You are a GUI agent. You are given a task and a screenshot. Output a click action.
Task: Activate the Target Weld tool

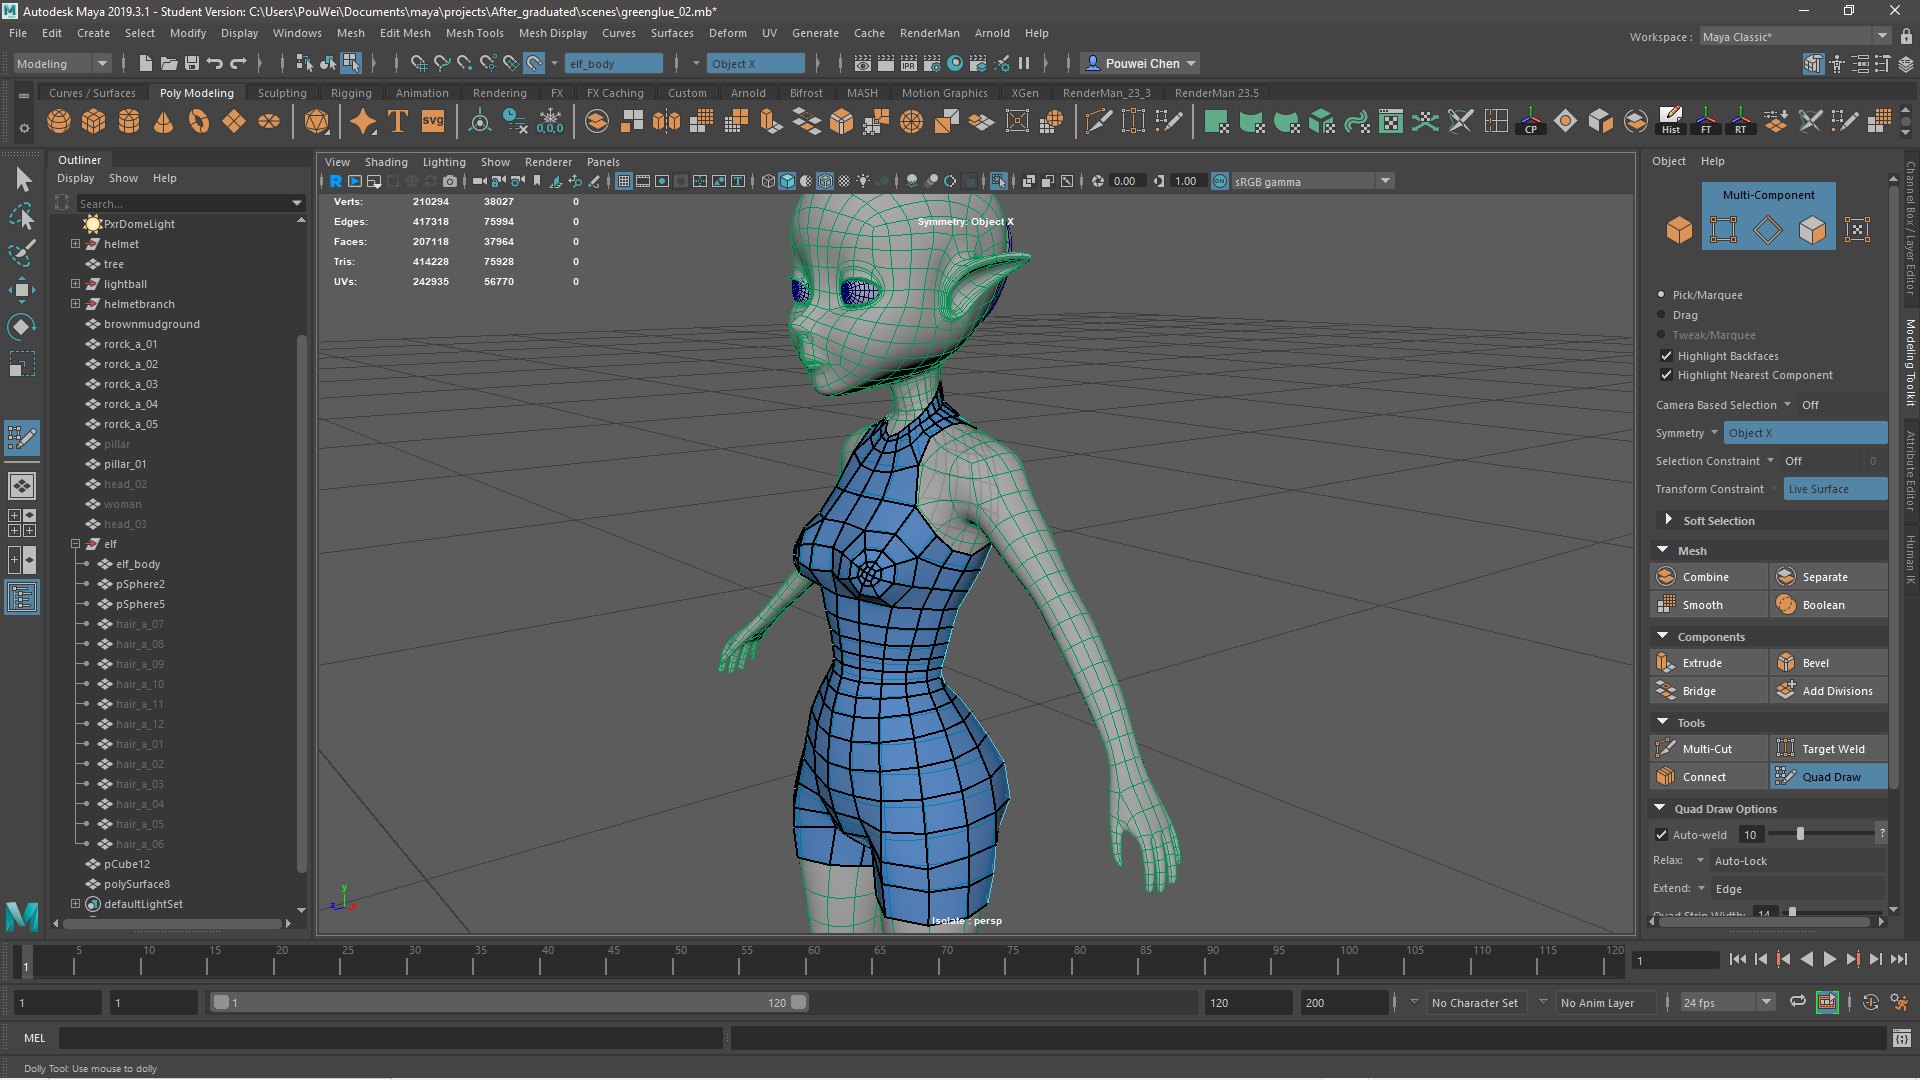[1831, 749]
